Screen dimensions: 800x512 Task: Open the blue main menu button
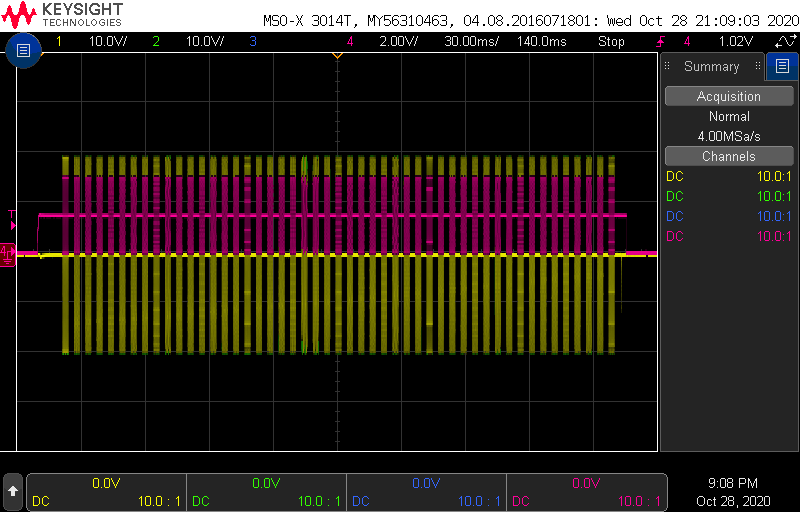(x=23, y=50)
